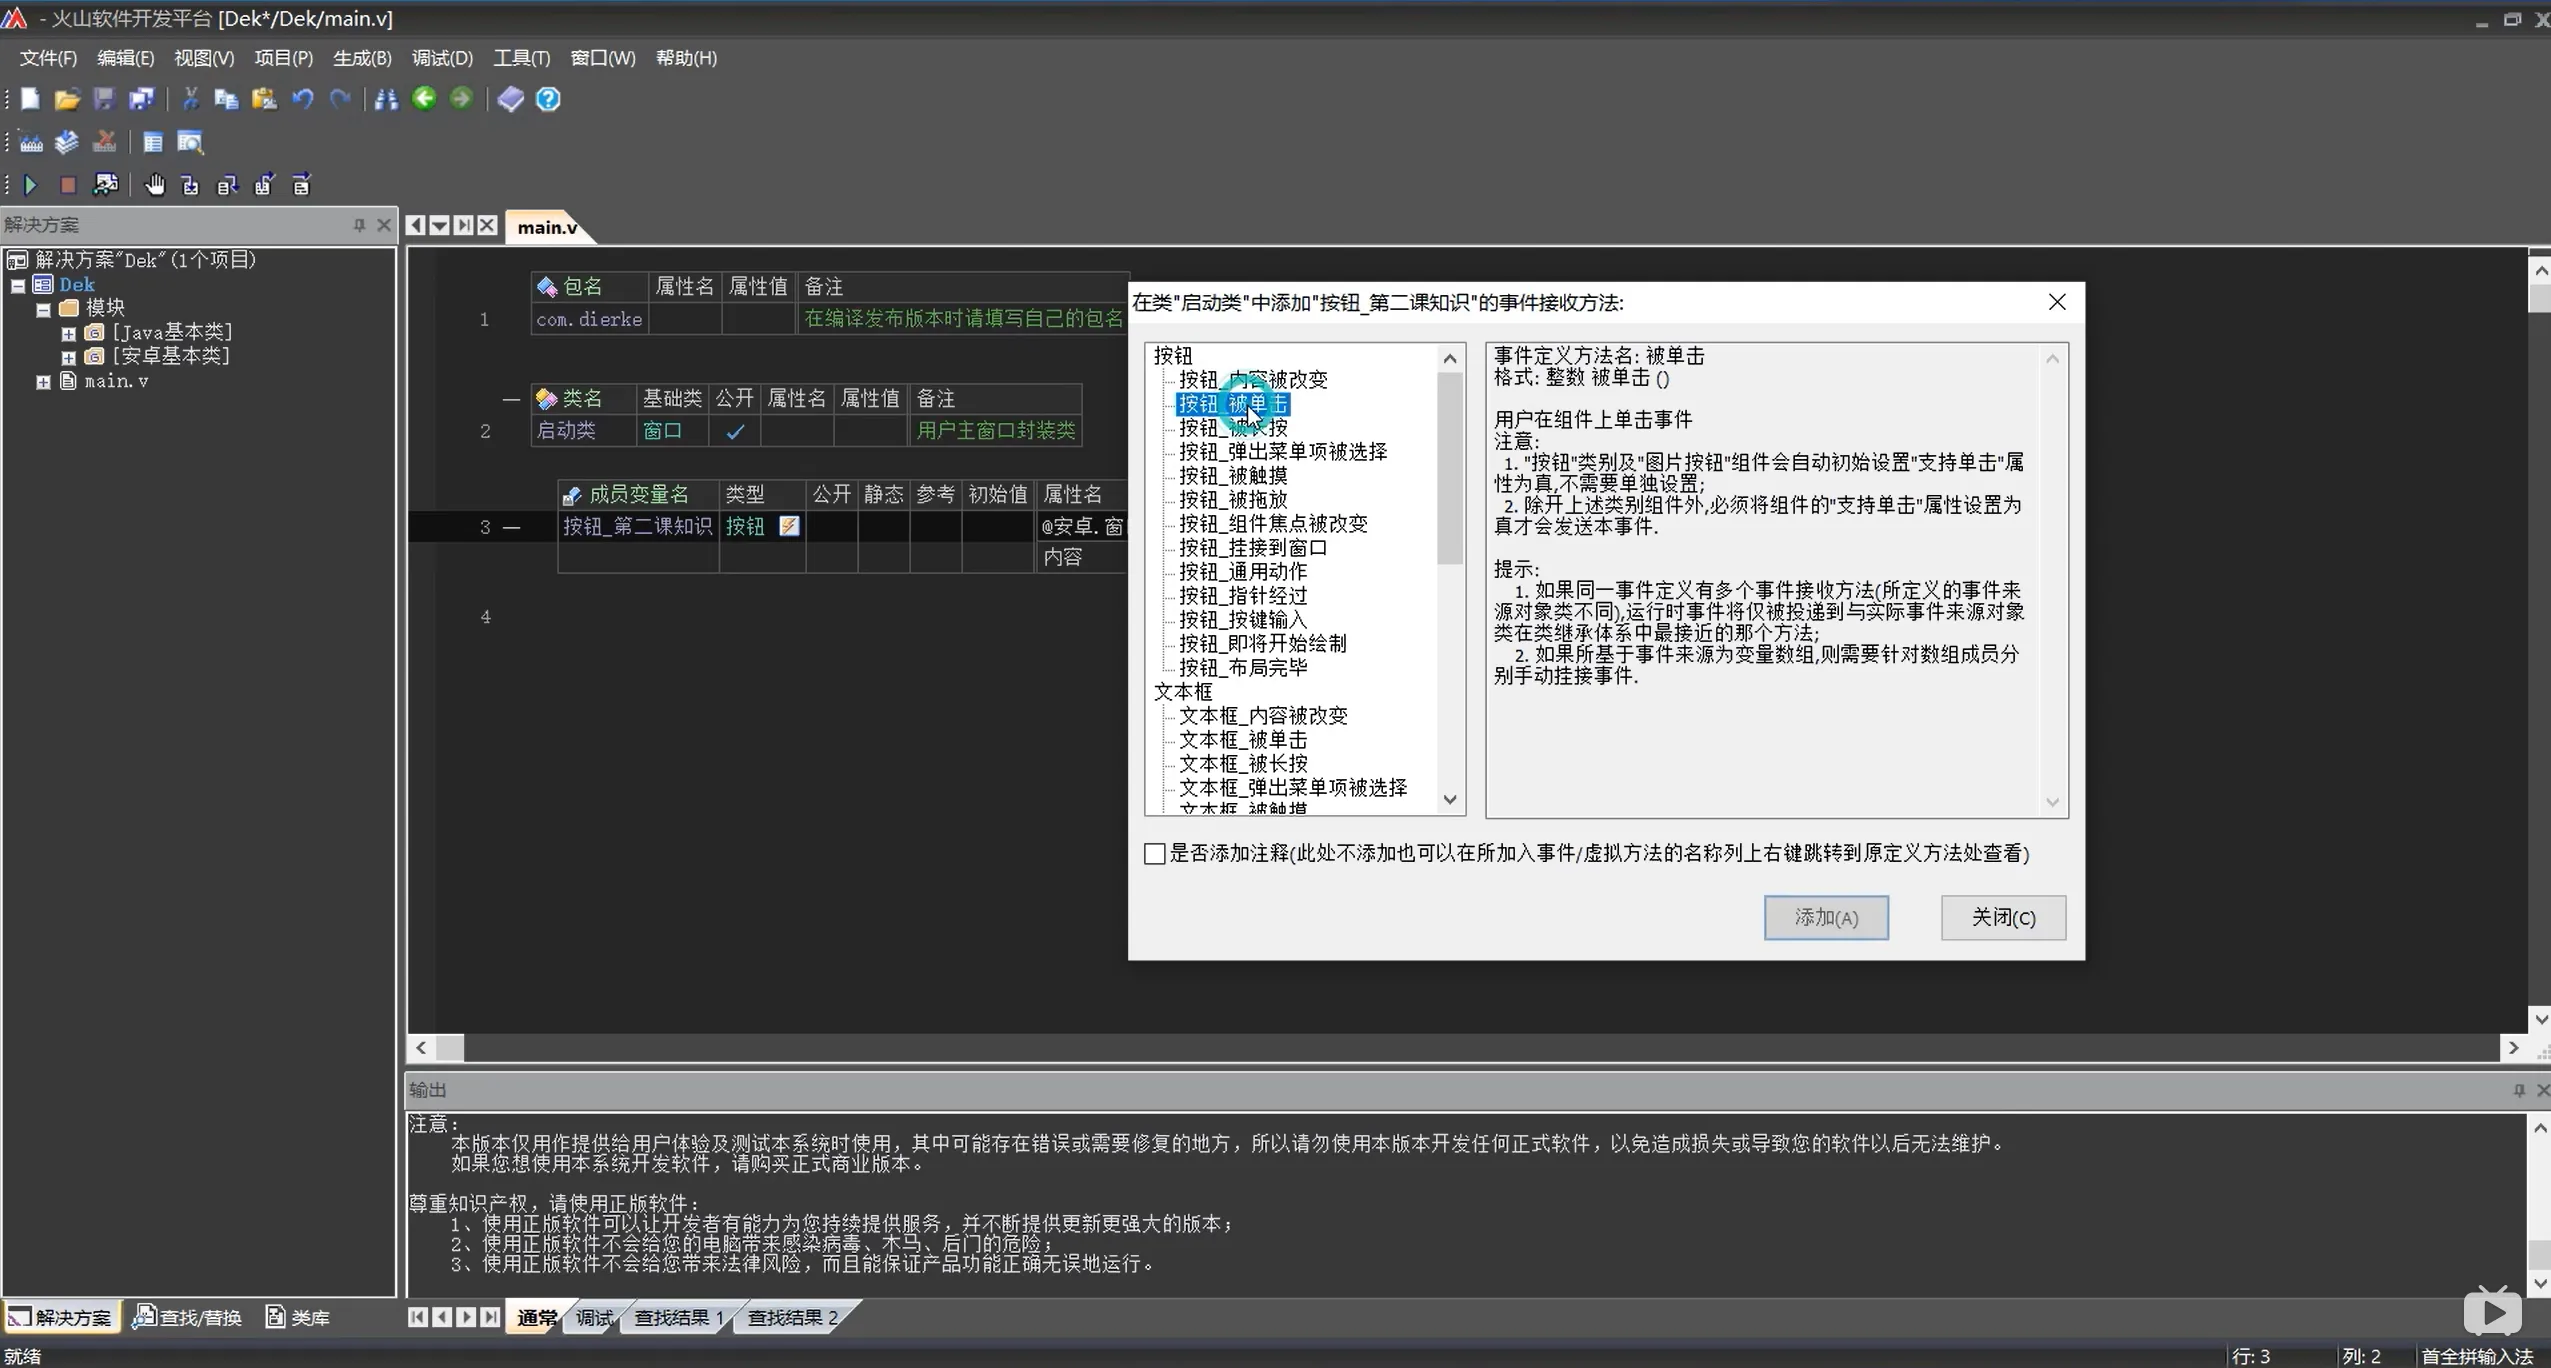The image size is (2551, 1368).
Task: Expand the [Java基本类] tree node
Action: coord(68,333)
